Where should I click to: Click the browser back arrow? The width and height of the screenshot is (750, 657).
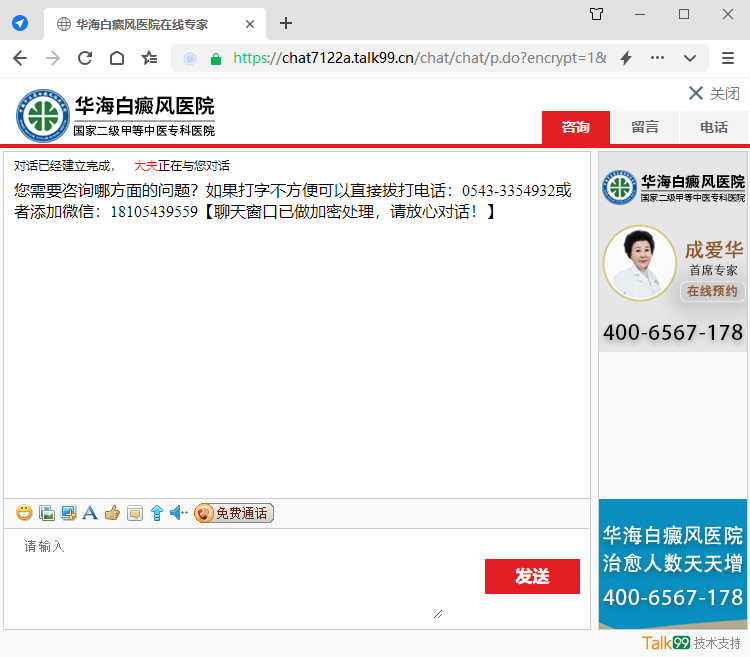coord(20,58)
